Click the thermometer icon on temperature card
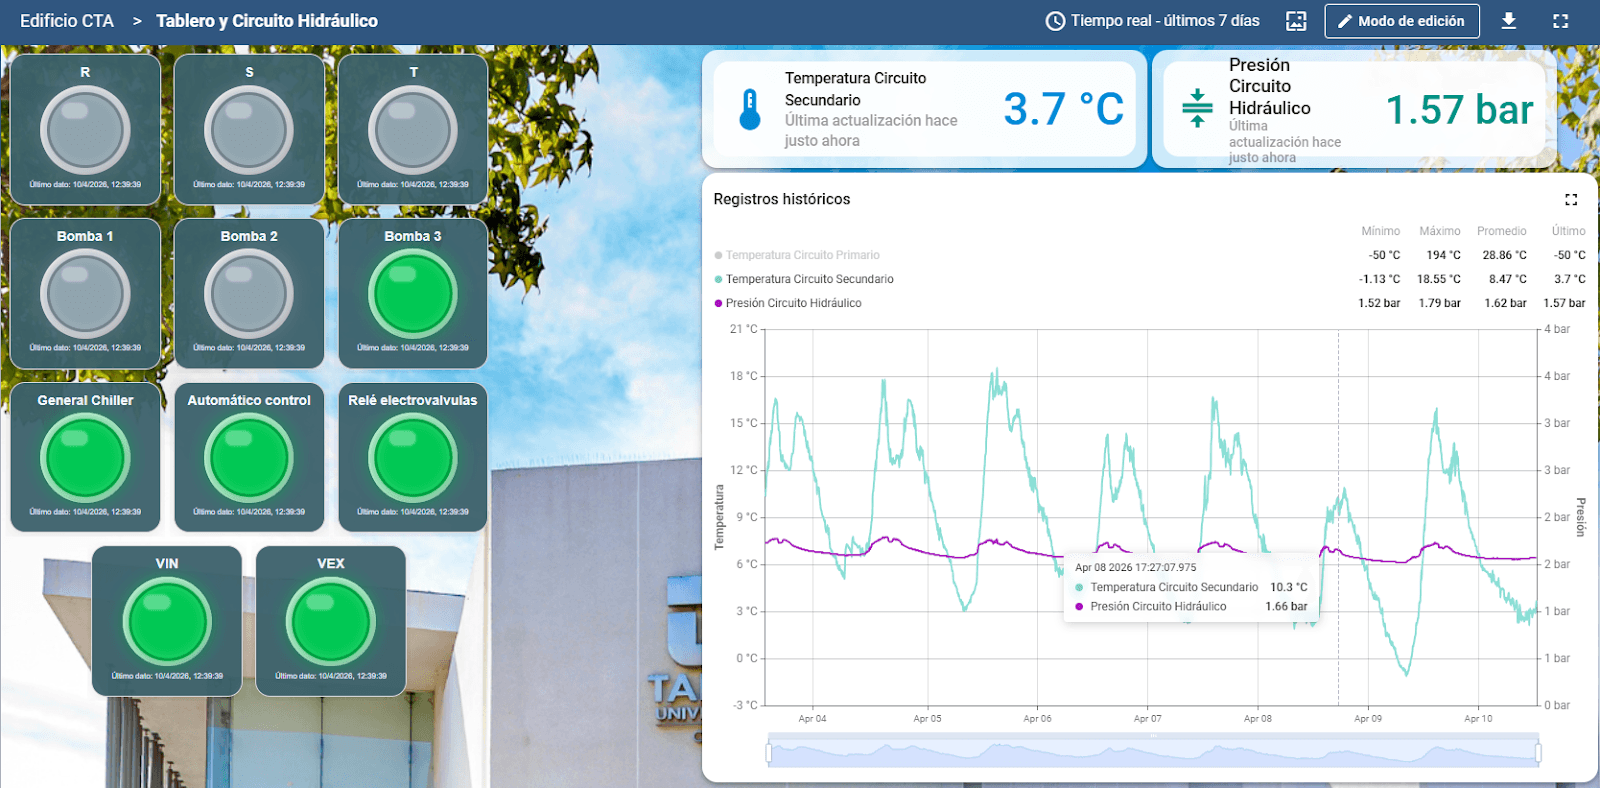This screenshot has height=788, width=1600. (x=750, y=110)
